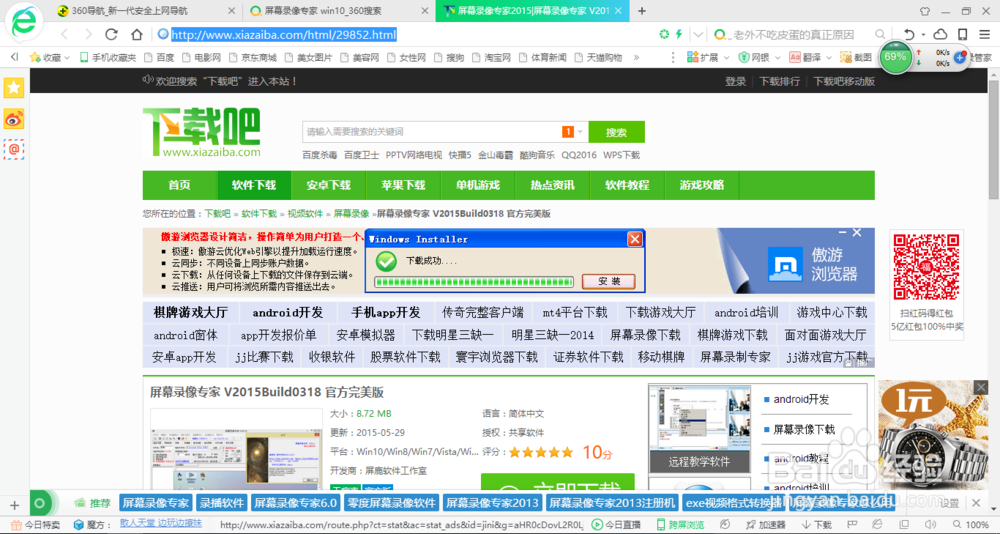
Task: Select 软件下载 in the green navigation
Action: 254,185
